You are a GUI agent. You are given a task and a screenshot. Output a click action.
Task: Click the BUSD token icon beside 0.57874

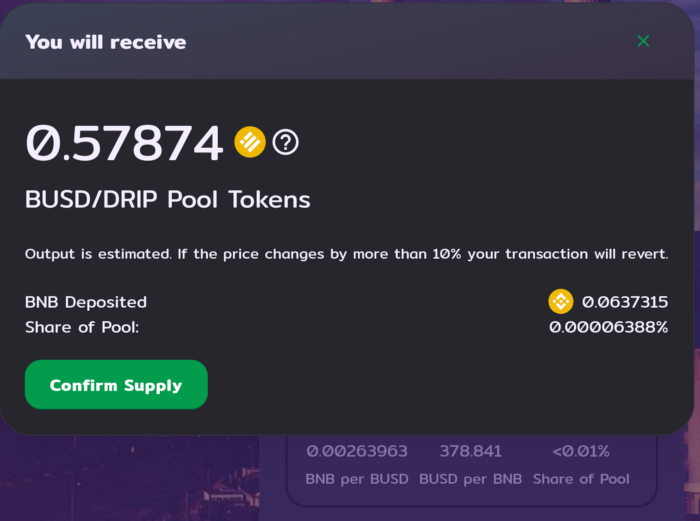[250, 142]
